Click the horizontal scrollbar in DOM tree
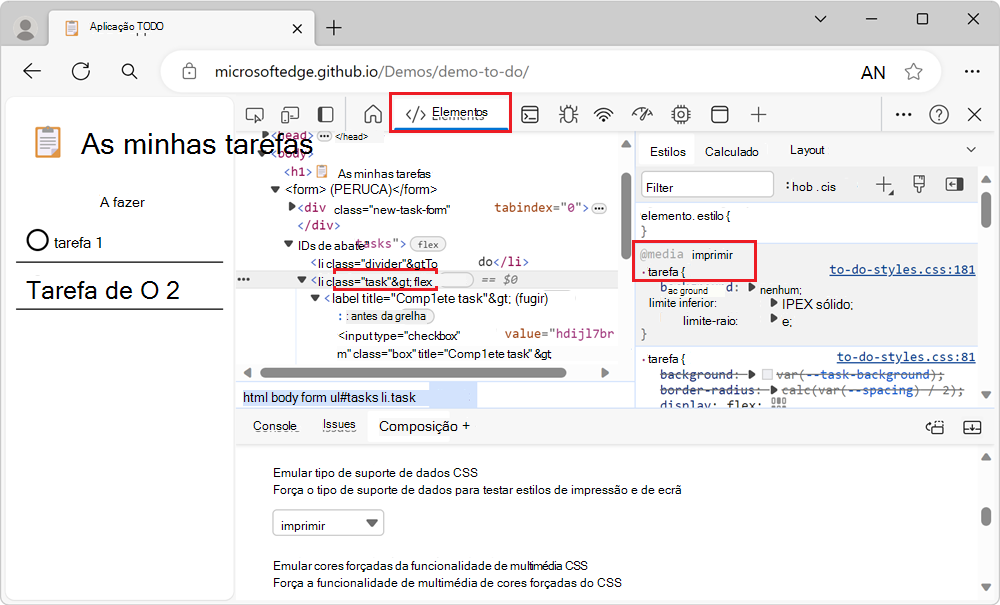The width and height of the screenshot is (1000, 605). (413, 373)
